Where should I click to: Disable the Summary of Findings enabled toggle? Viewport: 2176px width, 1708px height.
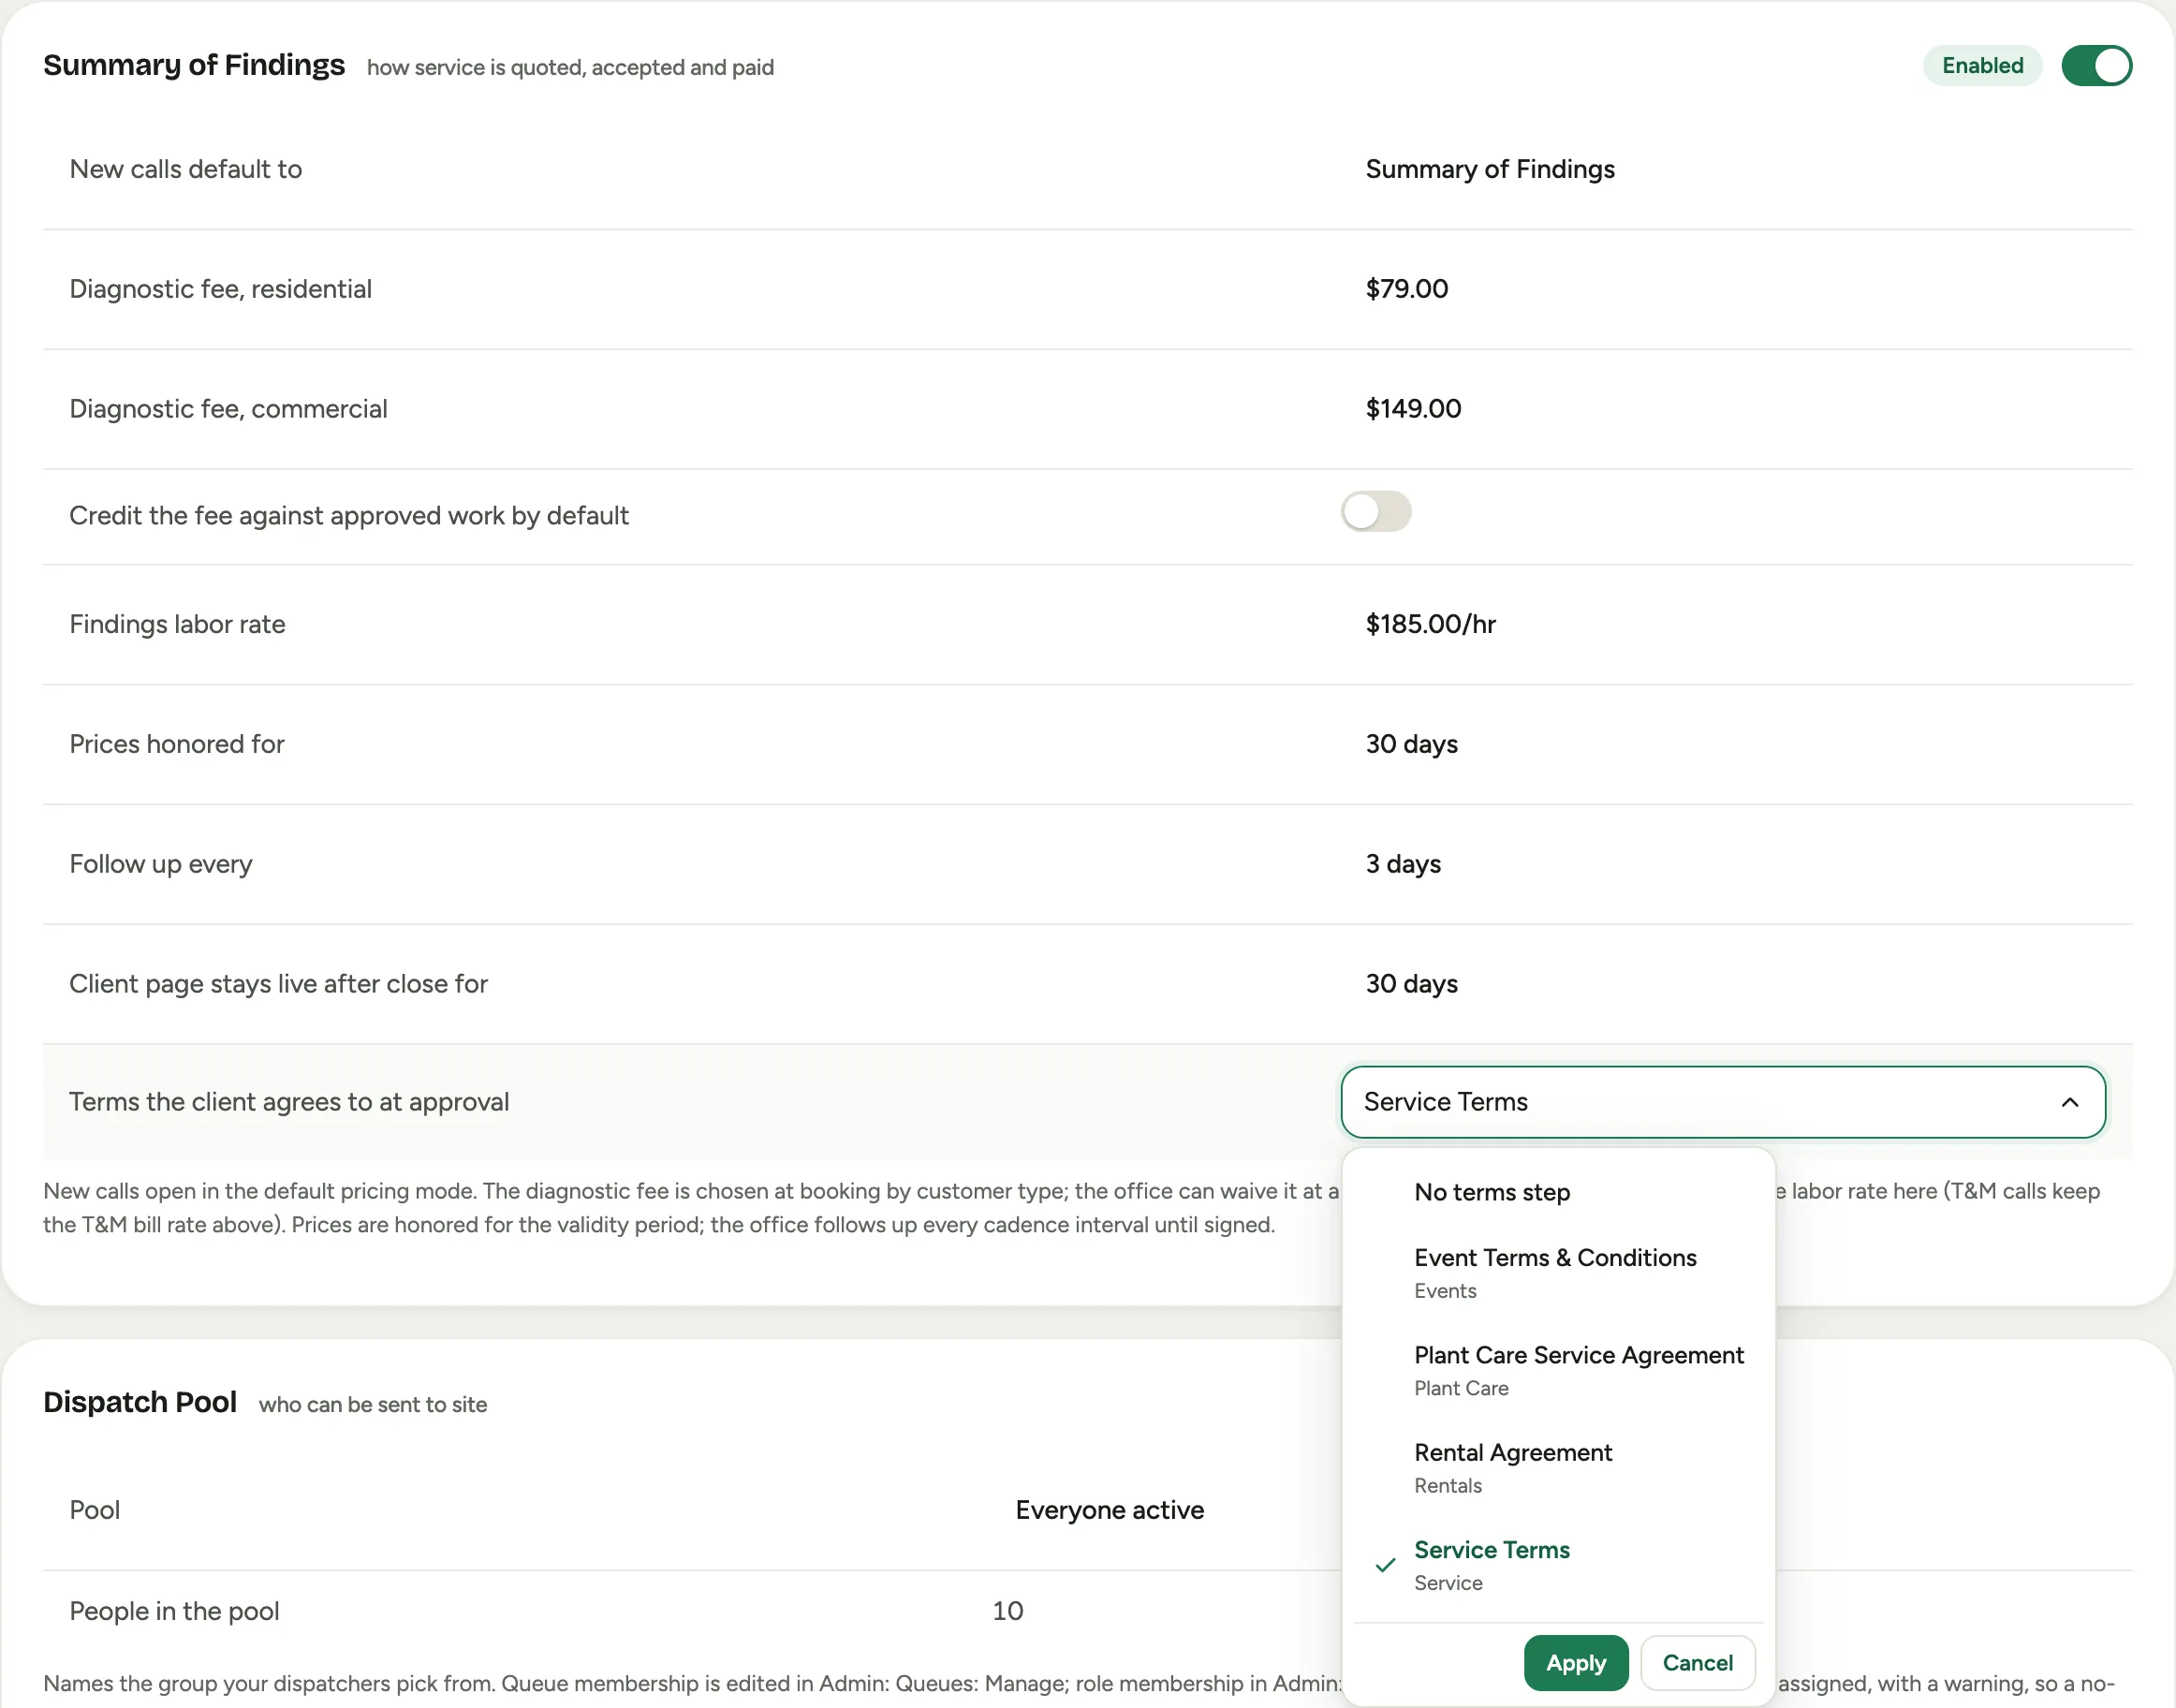click(2096, 66)
